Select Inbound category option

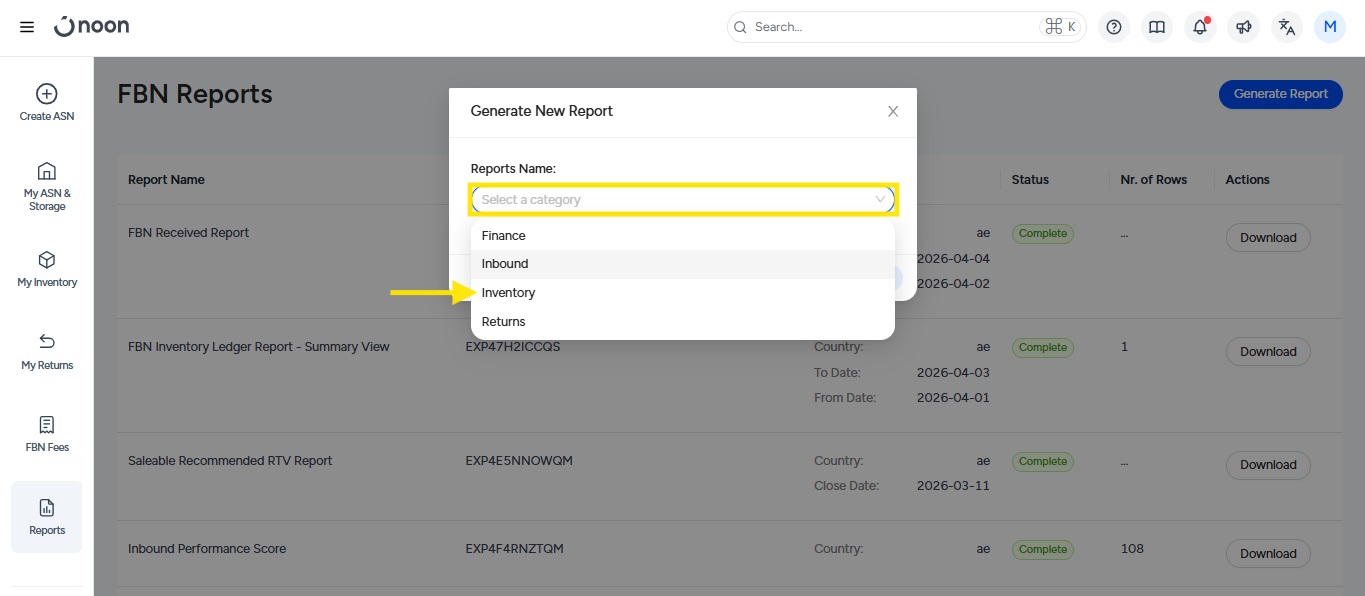[x=505, y=264]
